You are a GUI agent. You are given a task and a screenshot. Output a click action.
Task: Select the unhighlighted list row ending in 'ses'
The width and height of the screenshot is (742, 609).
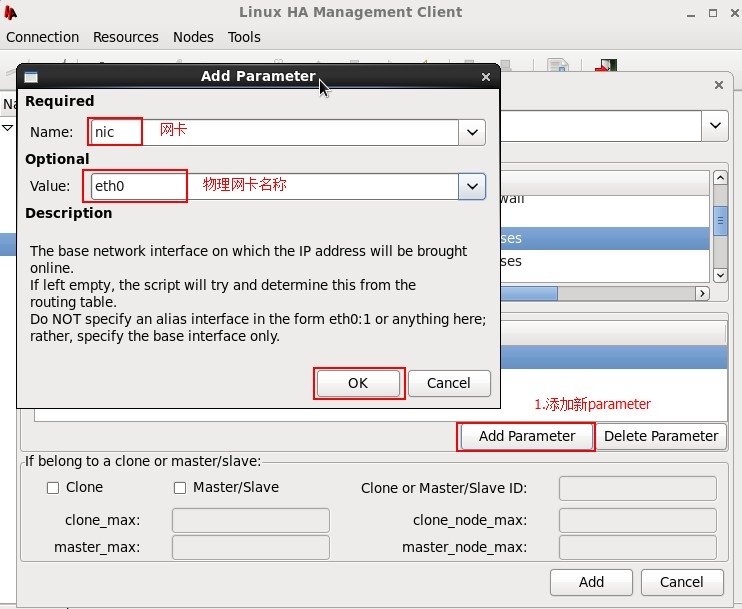(605, 261)
